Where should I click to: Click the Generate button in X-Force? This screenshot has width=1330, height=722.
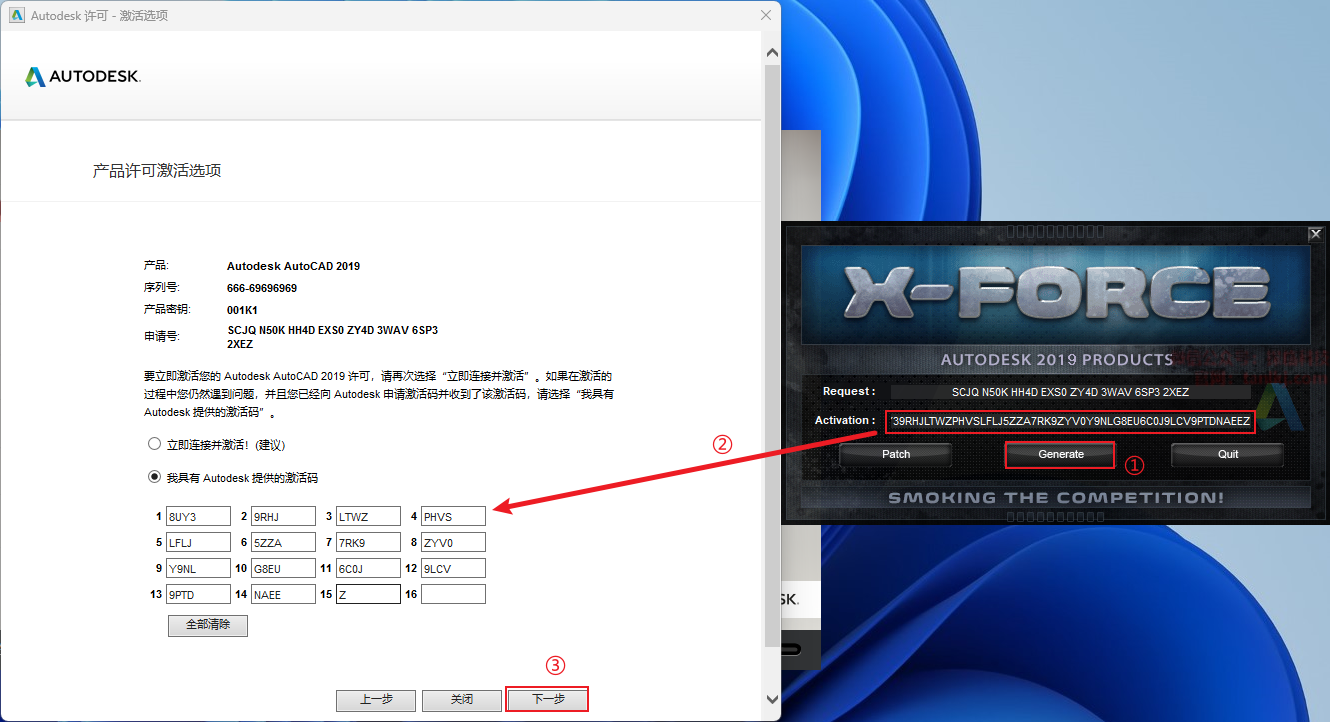(x=1061, y=454)
